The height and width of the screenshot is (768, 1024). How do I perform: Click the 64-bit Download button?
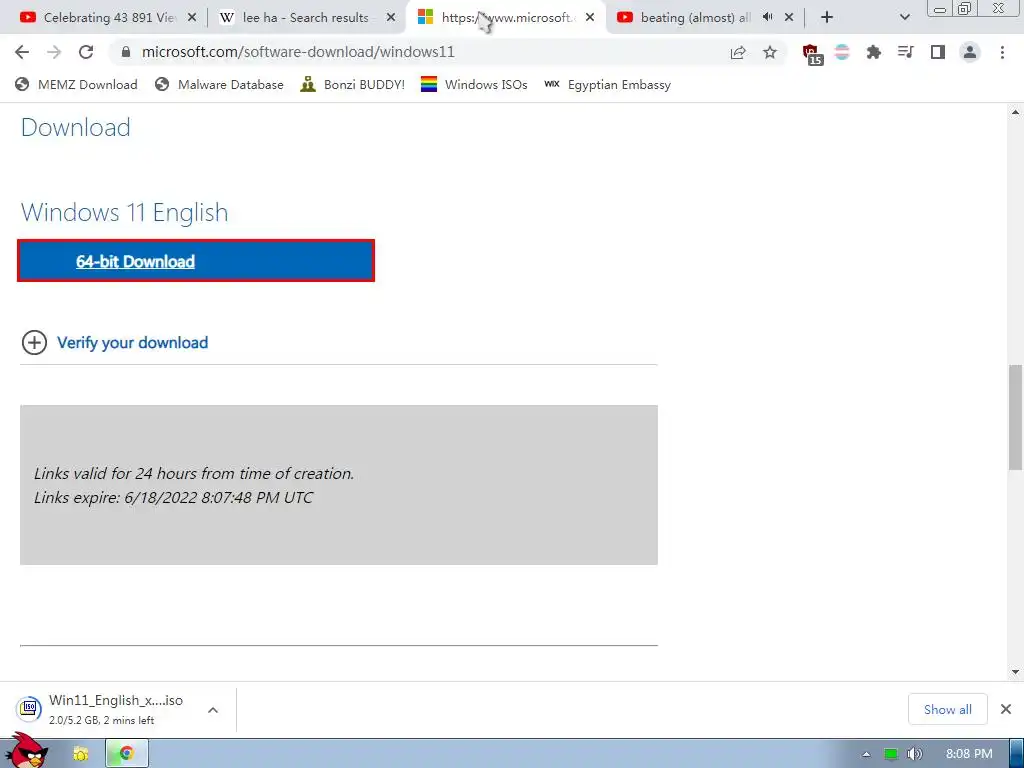[196, 261]
